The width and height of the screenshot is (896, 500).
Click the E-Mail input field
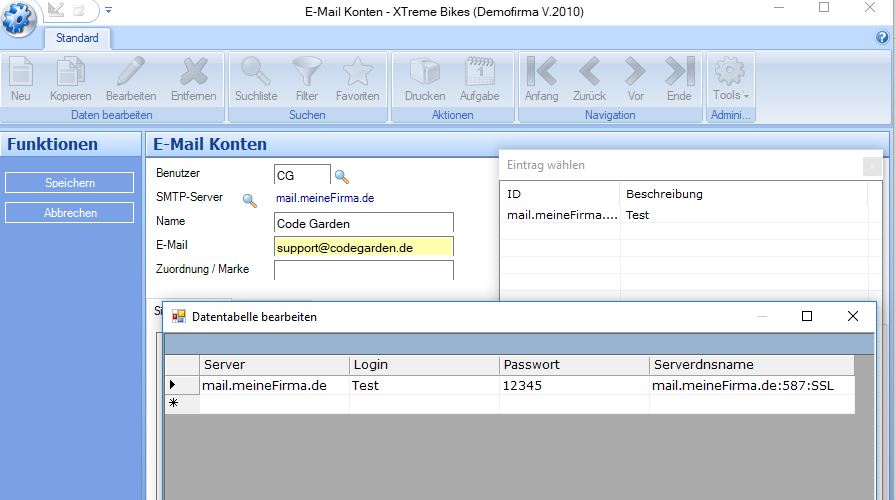pyautogui.click(x=363, y=247)
